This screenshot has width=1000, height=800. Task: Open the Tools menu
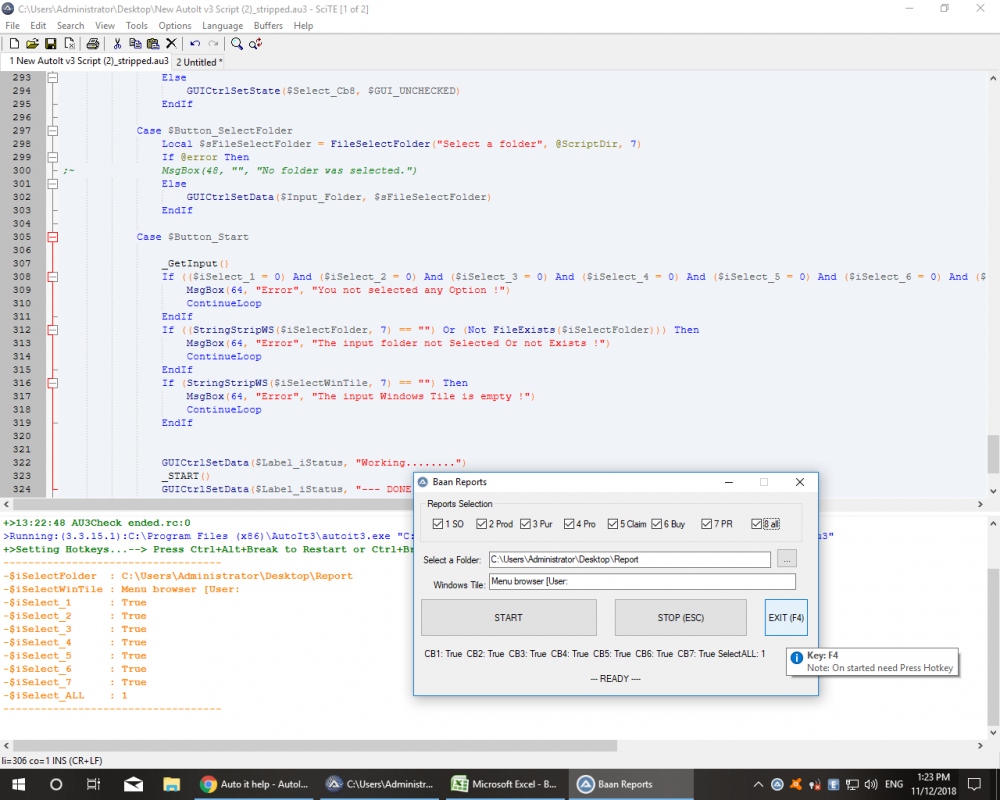136,26
